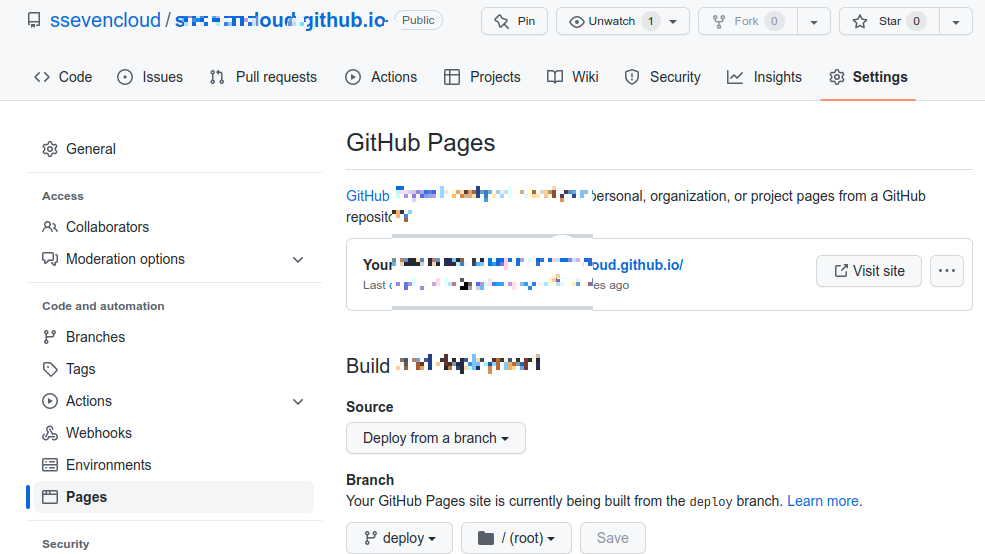Screen dimensions: 985x554
Task: Click the Branches git-branch icon in sidebar
Action: (x=50, y=337)
